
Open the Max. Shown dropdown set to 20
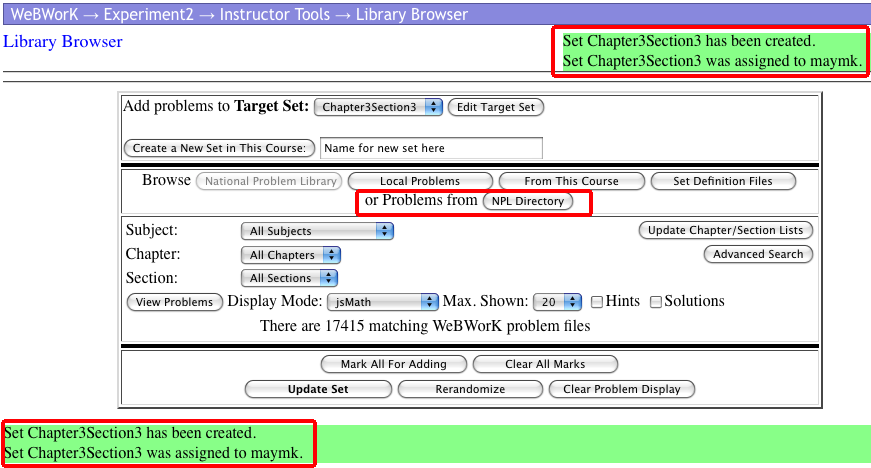point(557,302)
